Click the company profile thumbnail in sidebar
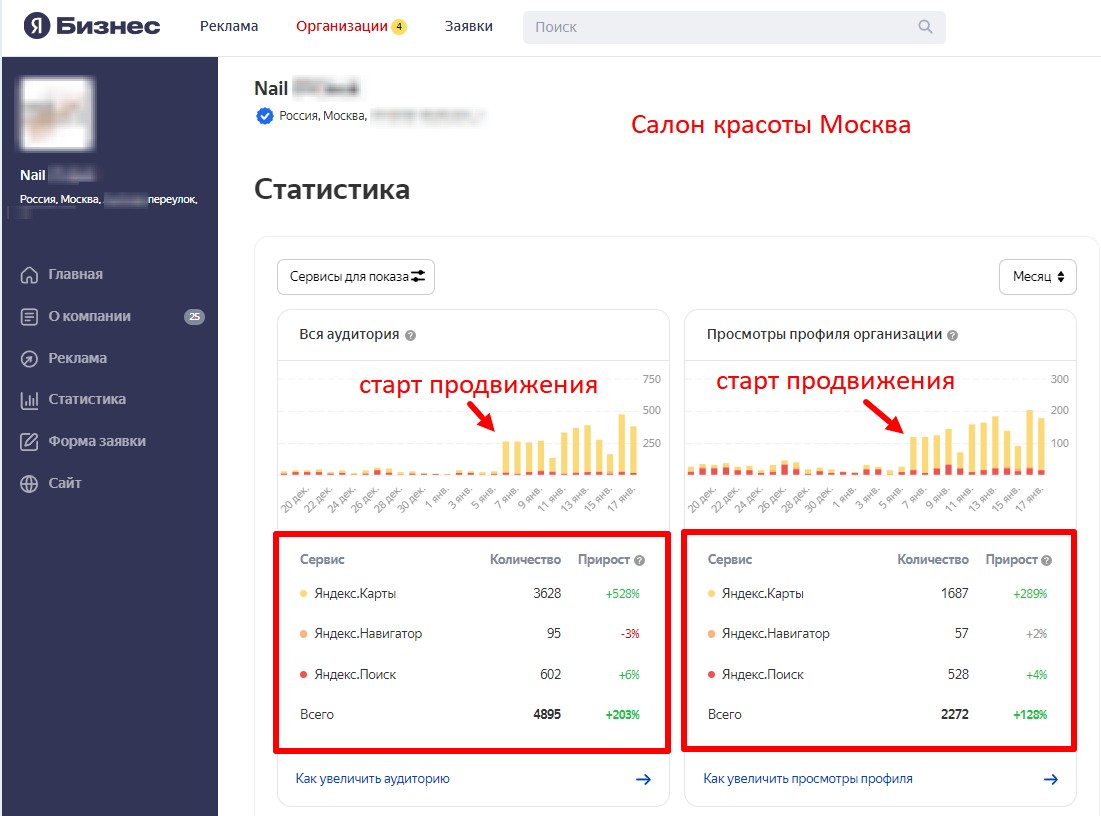 [57, 113]
